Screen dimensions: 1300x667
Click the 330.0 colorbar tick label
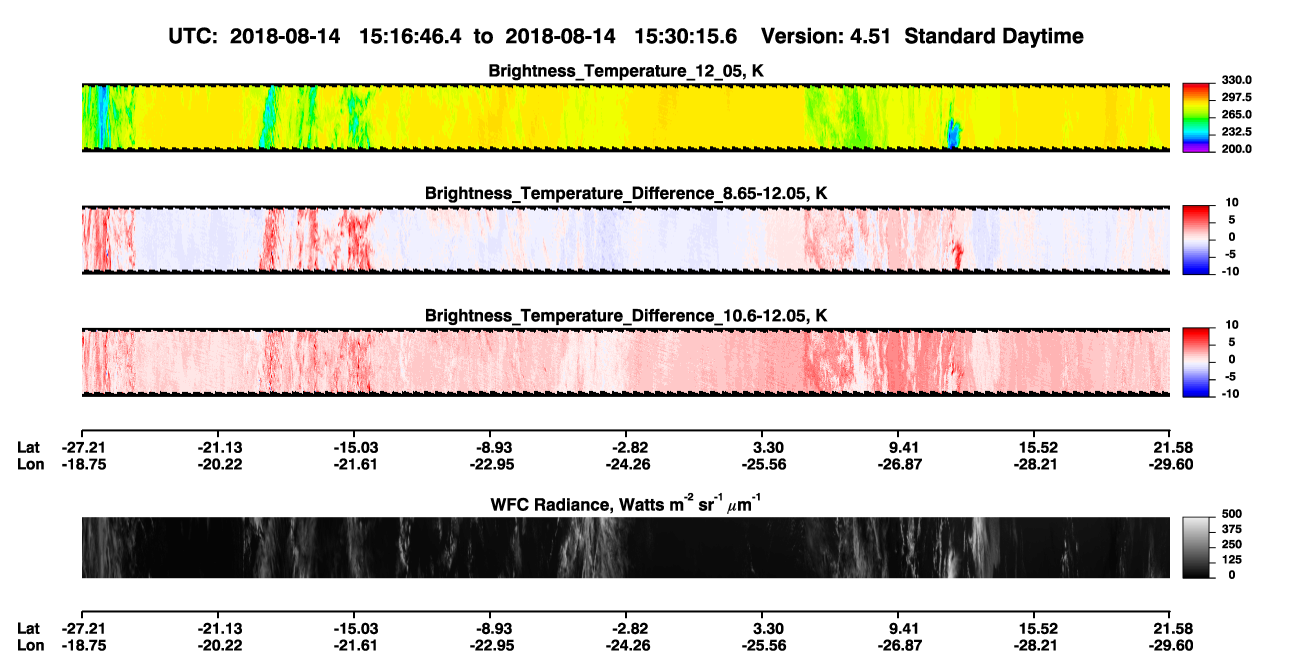[x=1234, y=80]
